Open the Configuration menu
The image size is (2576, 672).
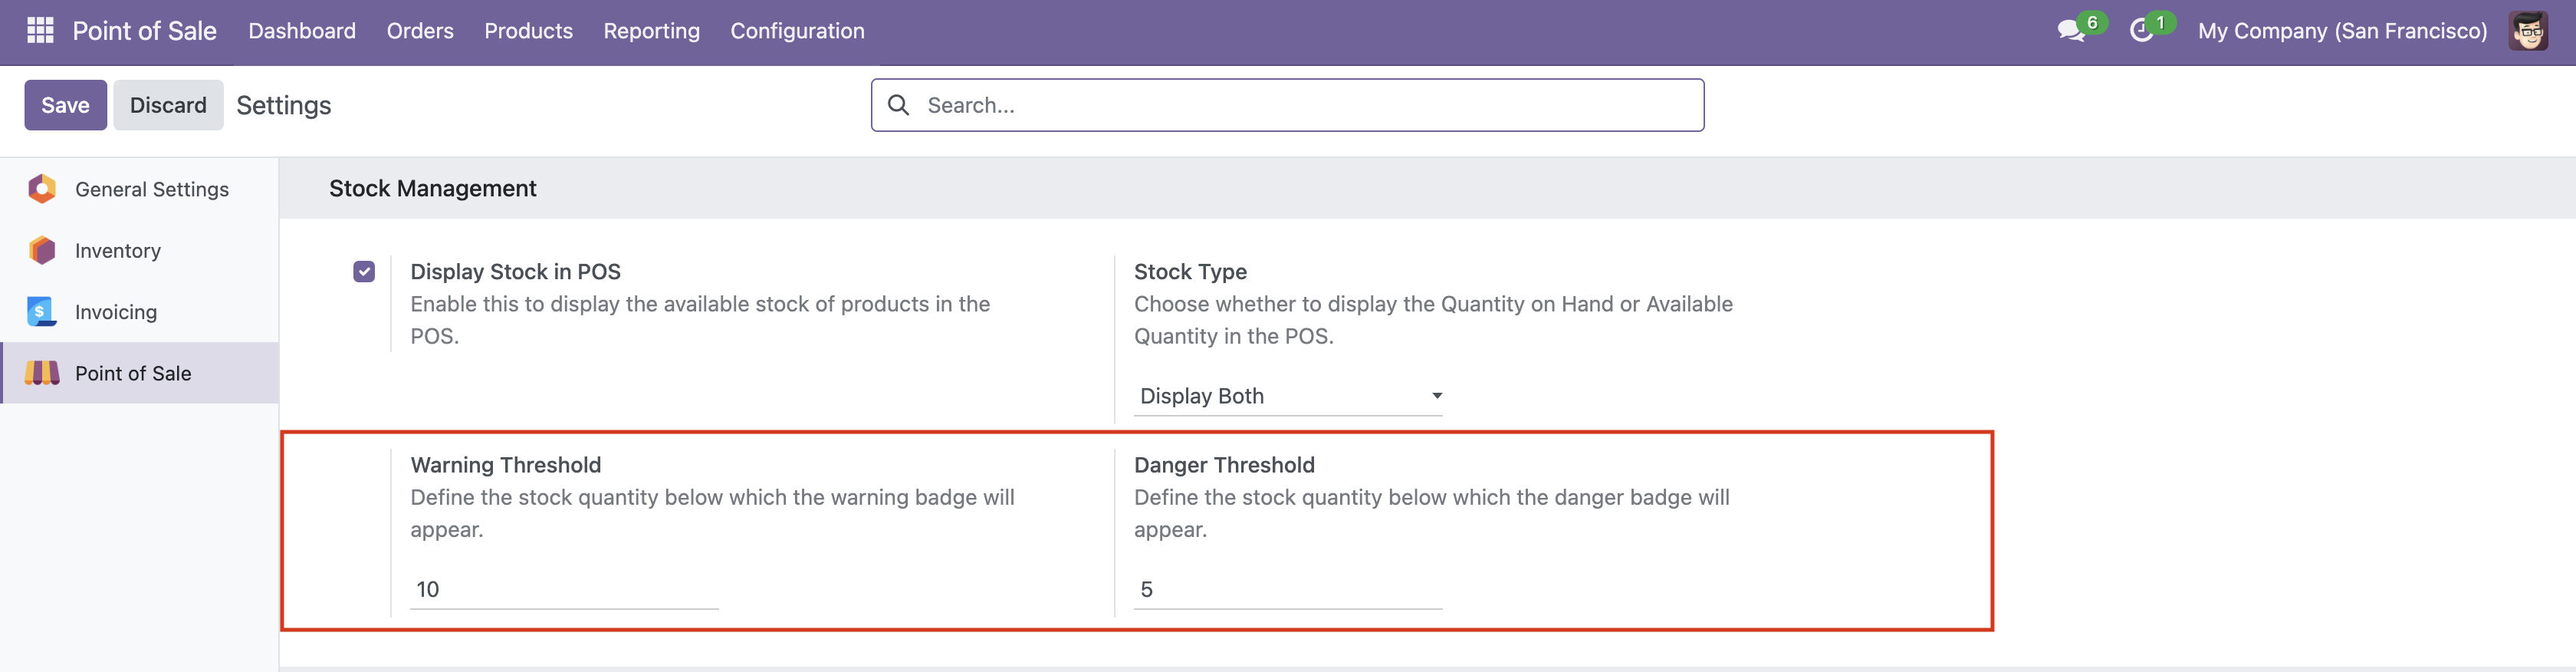(x=797, y=31)
